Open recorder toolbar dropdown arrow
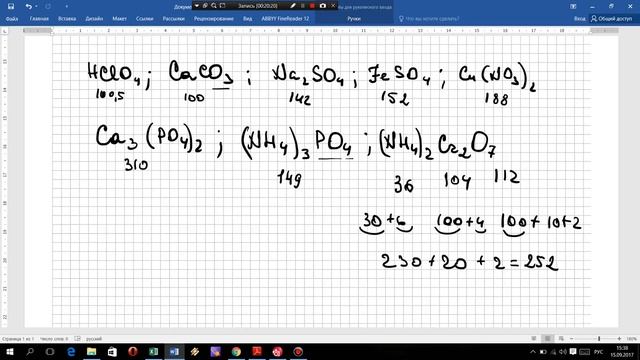Viewport: 640px width, 360px height. coord(197,6)
